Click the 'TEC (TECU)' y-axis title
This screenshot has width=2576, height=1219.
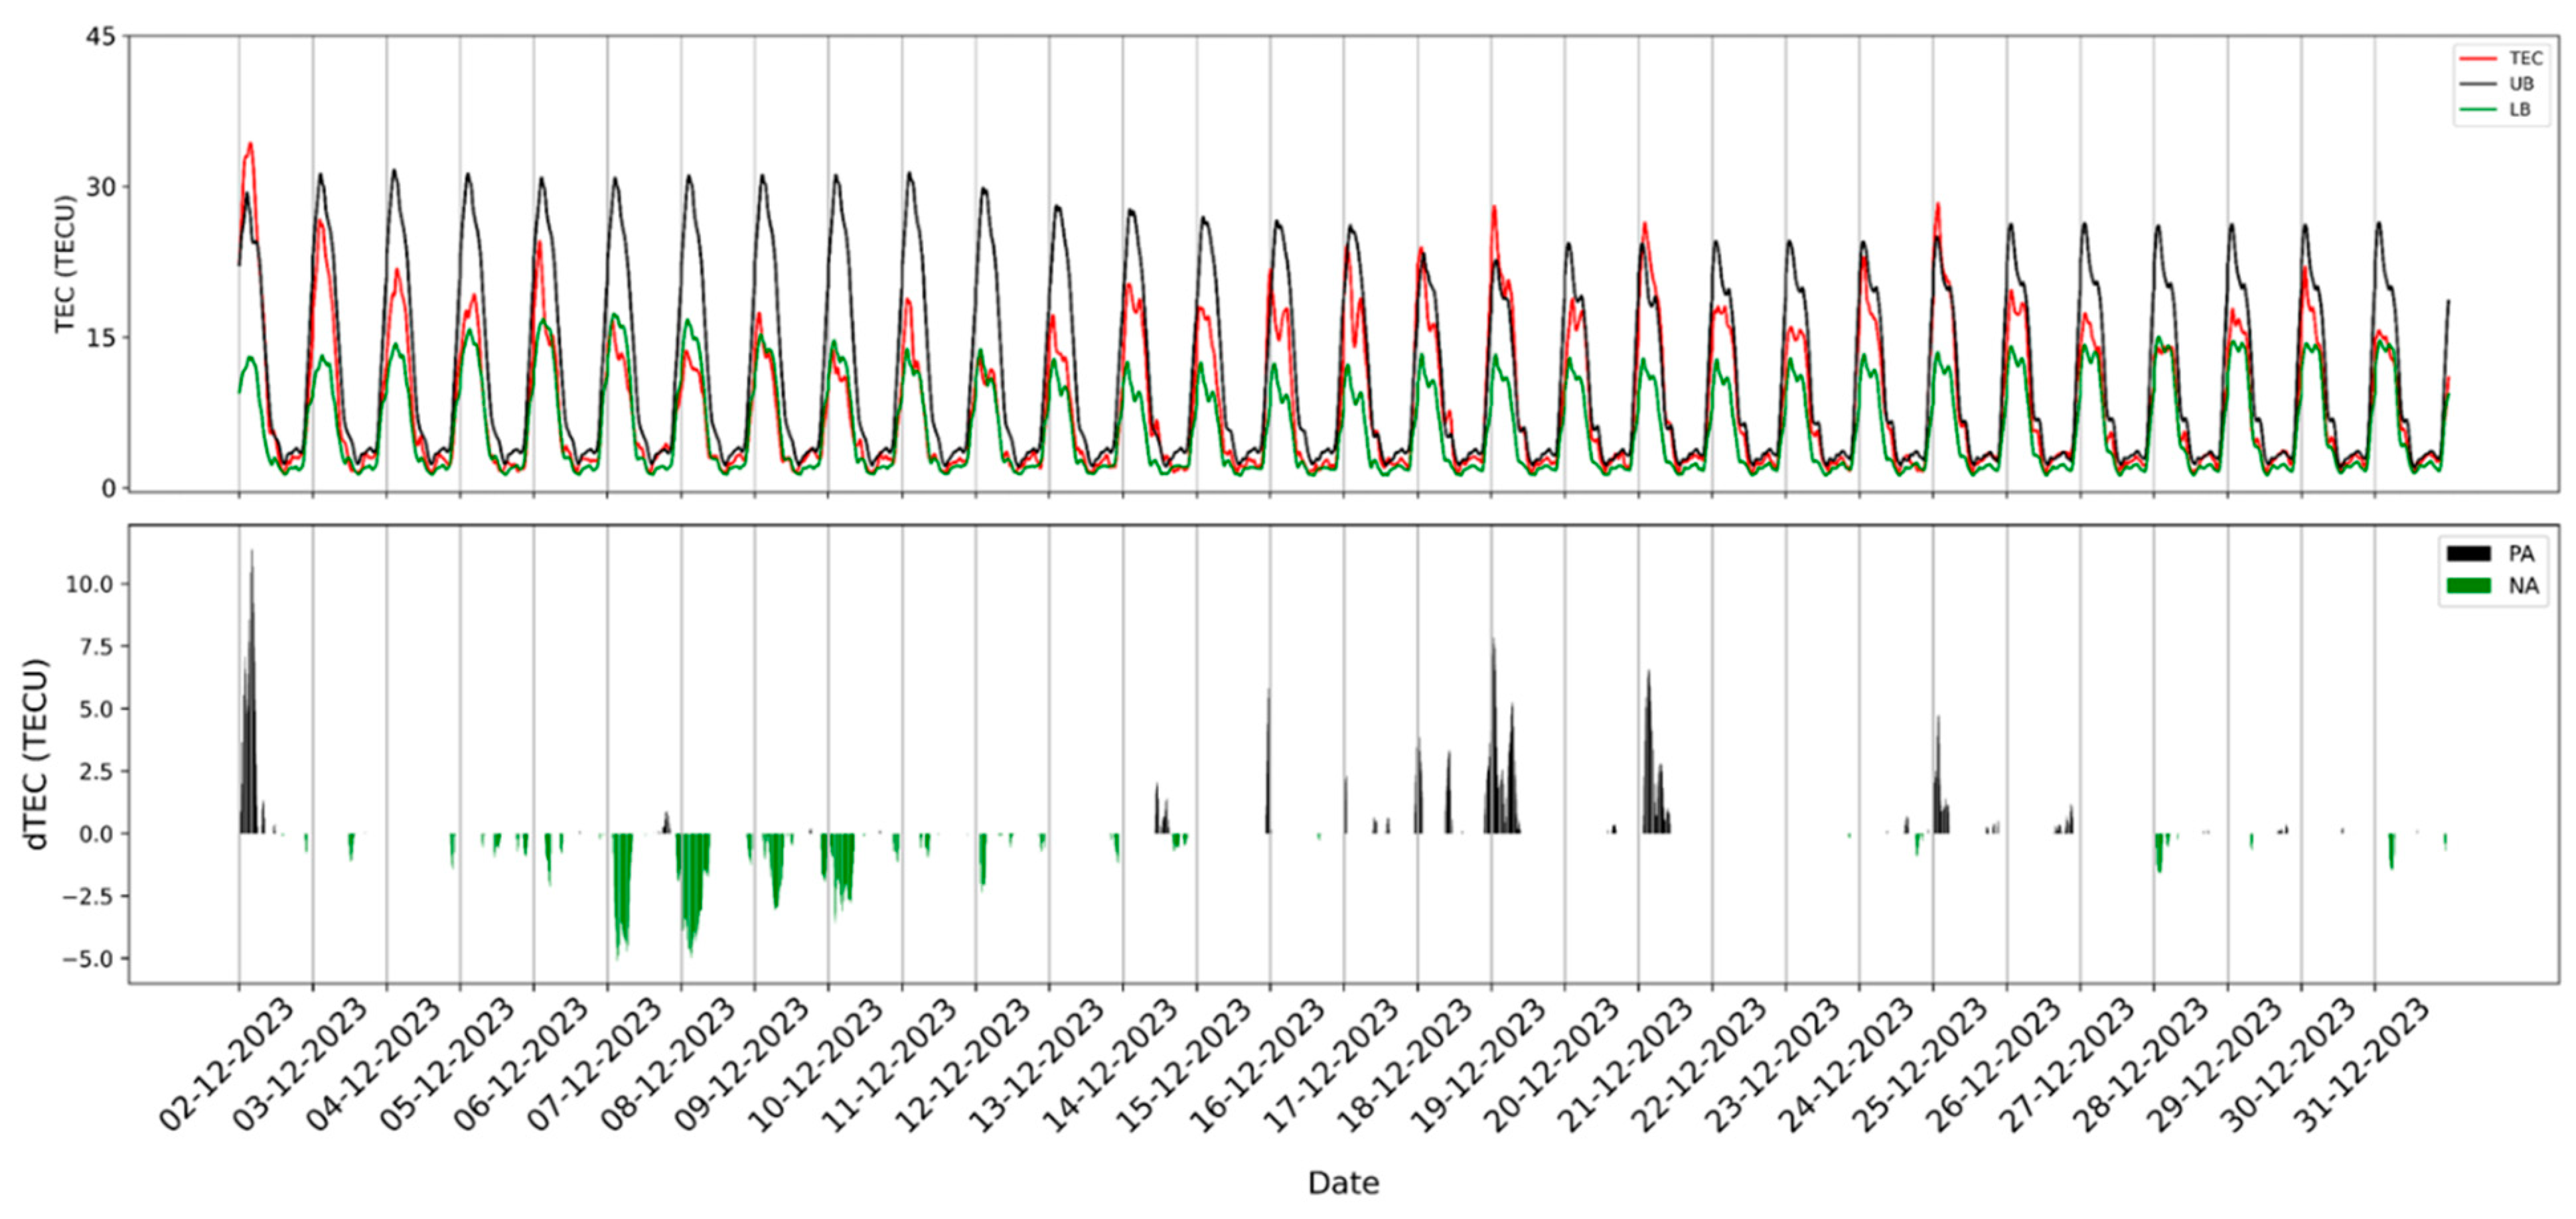click(65, 263)
